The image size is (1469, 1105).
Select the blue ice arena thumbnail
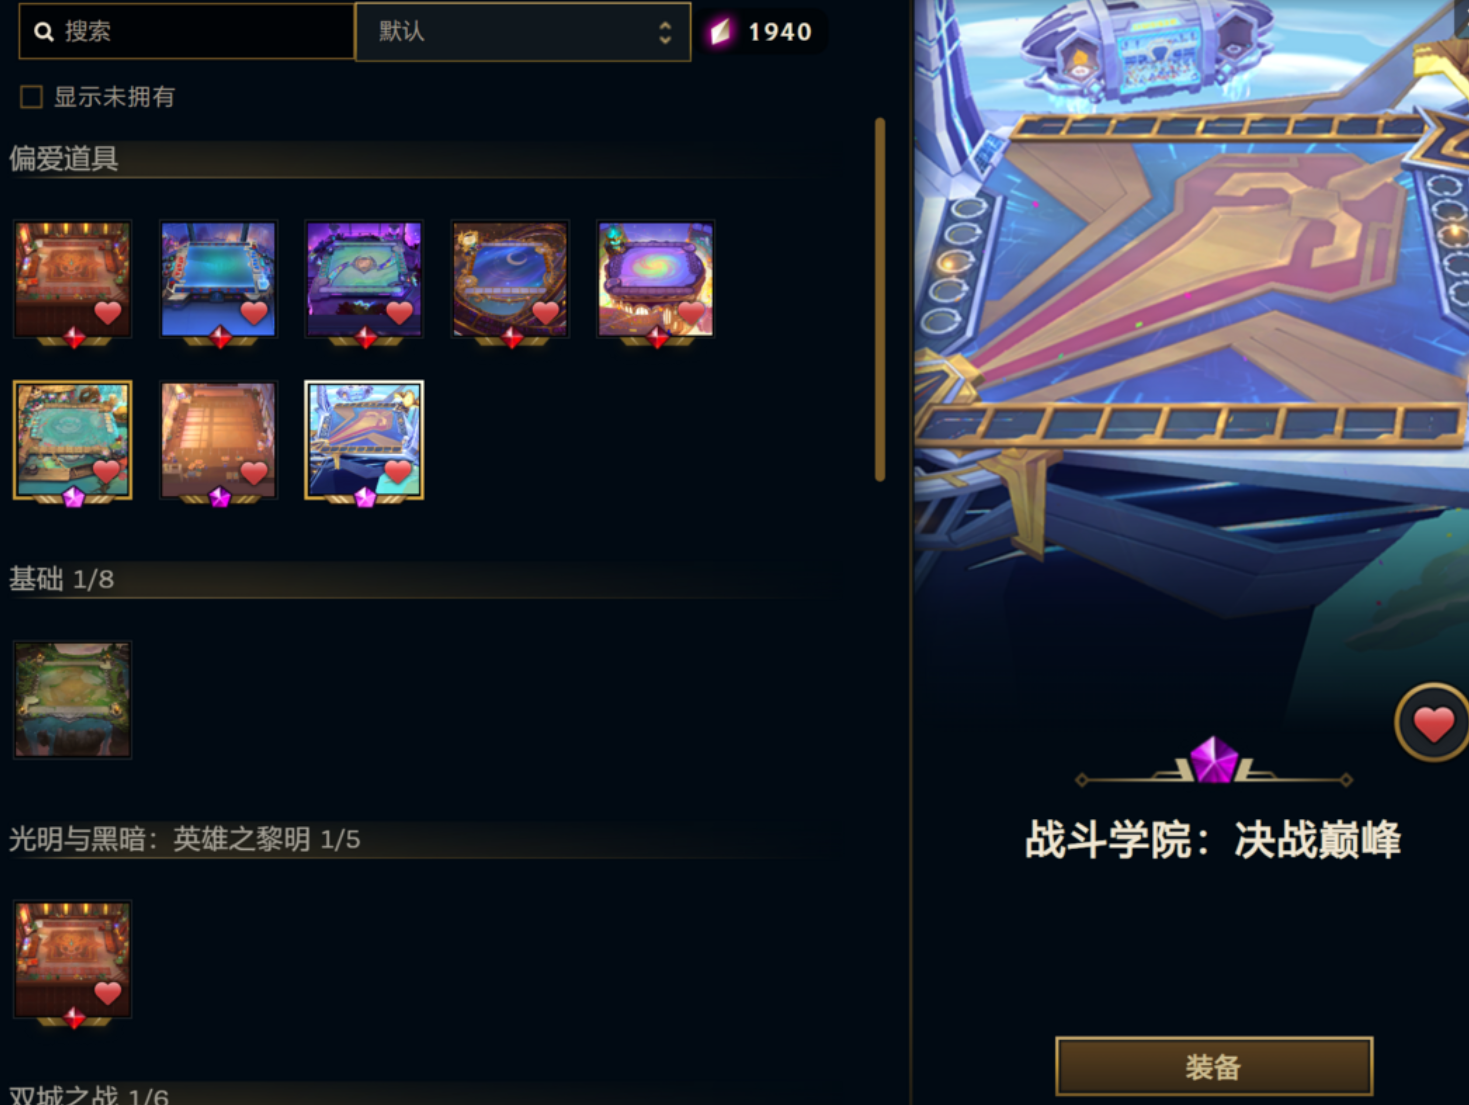click(x=218, y=279)
